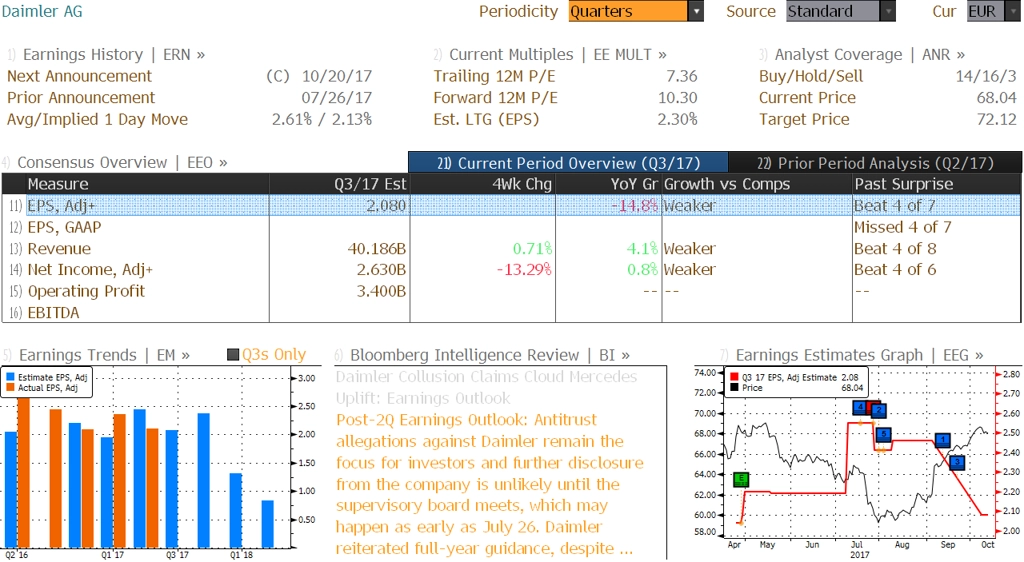Click red square for Q3 17 EPS legend
This screenshot has height=562, width=1024.
pyautogui.click(x=735, y=377)
